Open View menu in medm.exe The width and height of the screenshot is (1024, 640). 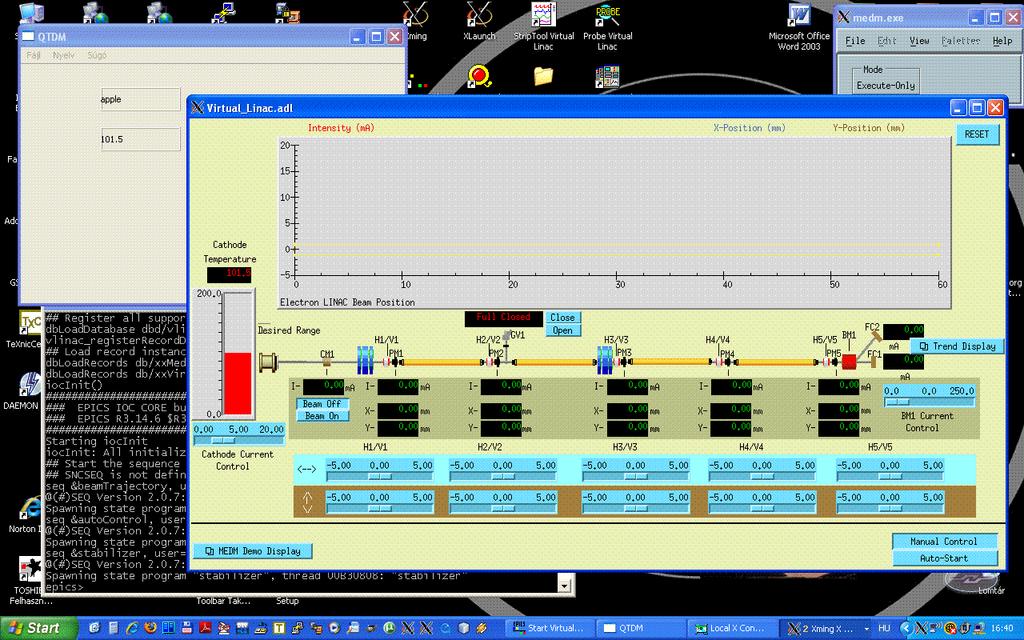pyautogui.click(x=920, y=40)
